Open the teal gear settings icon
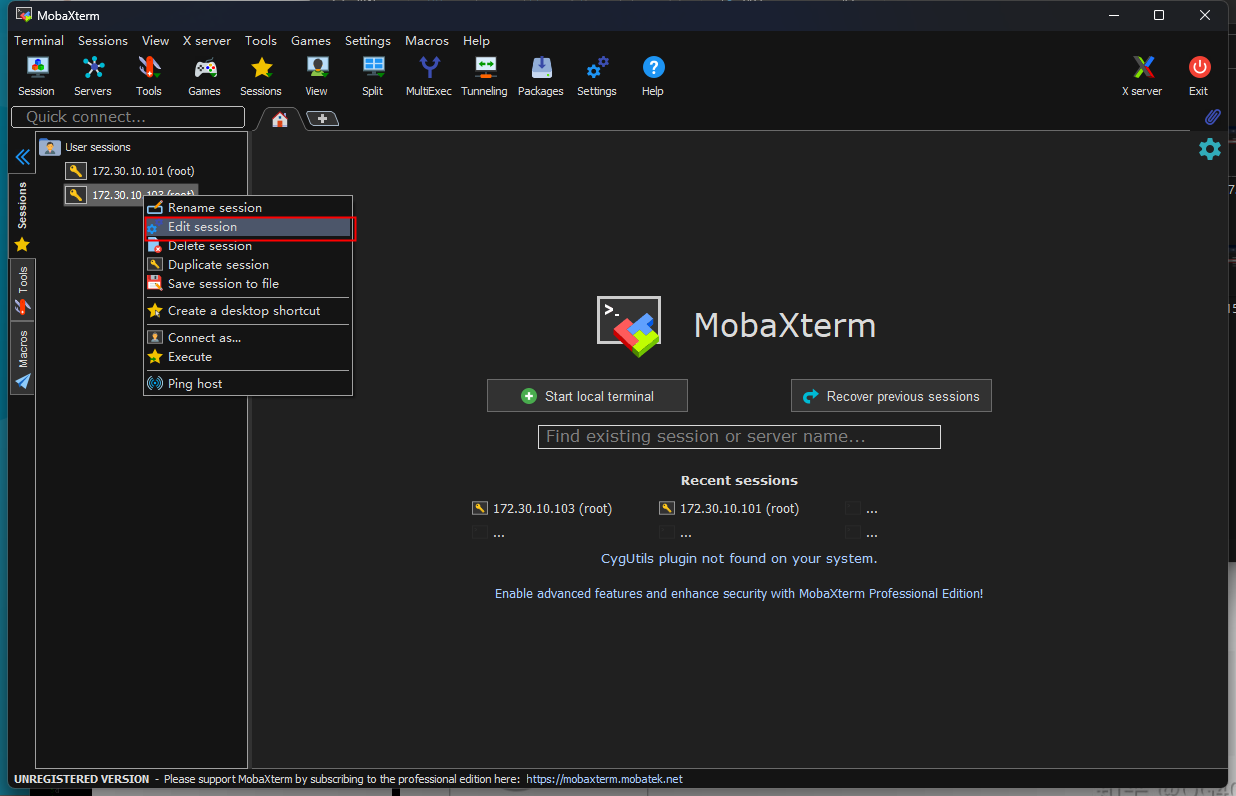The image size is (1236, 796). [x=1210, y=149]
